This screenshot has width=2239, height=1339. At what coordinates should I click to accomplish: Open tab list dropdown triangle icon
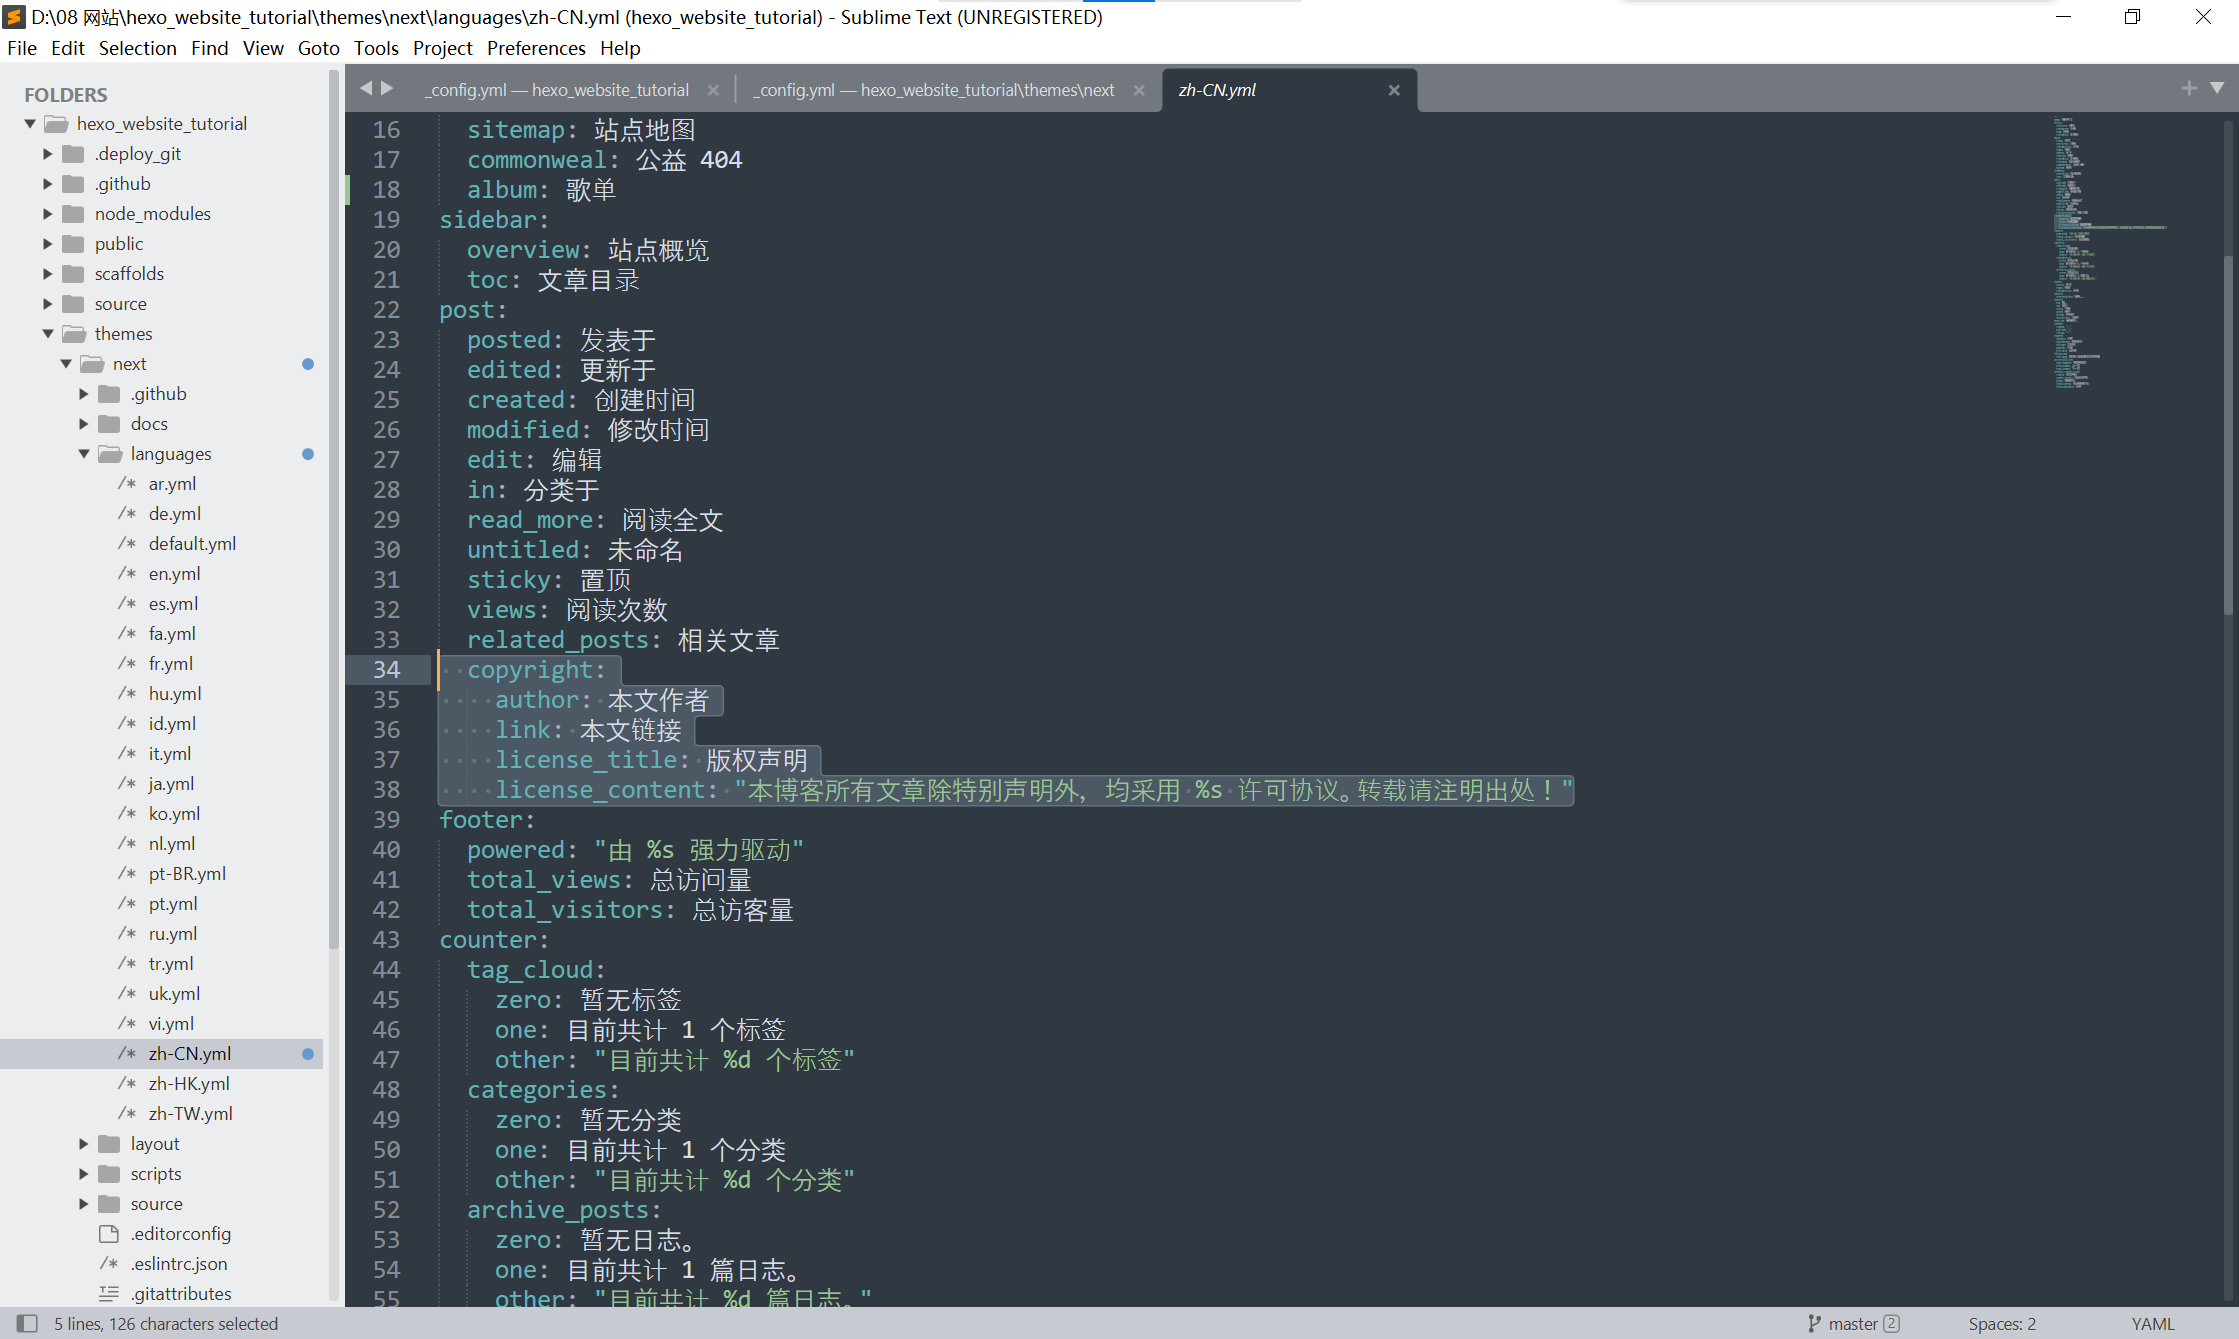point(2217,89)
